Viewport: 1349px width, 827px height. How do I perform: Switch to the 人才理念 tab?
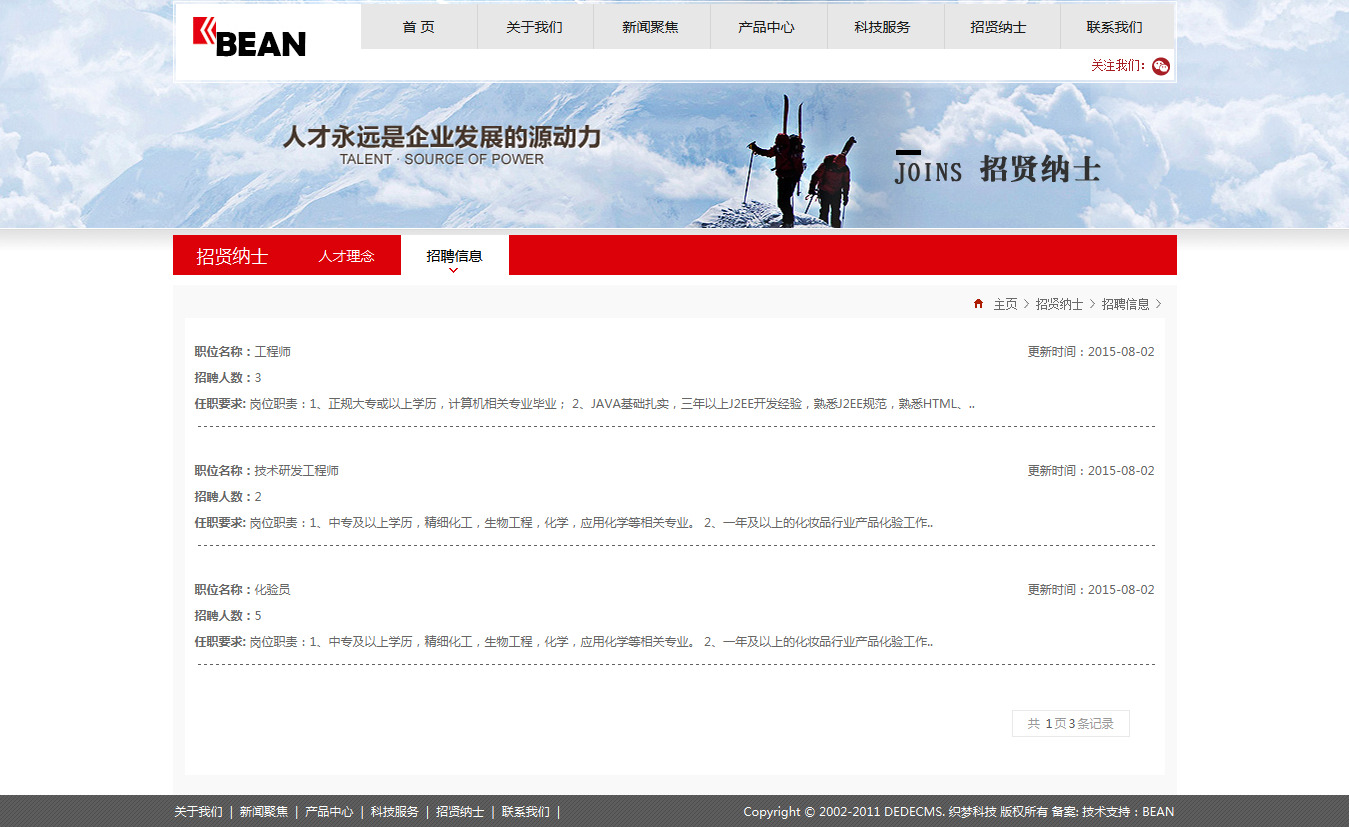[346, 256]
